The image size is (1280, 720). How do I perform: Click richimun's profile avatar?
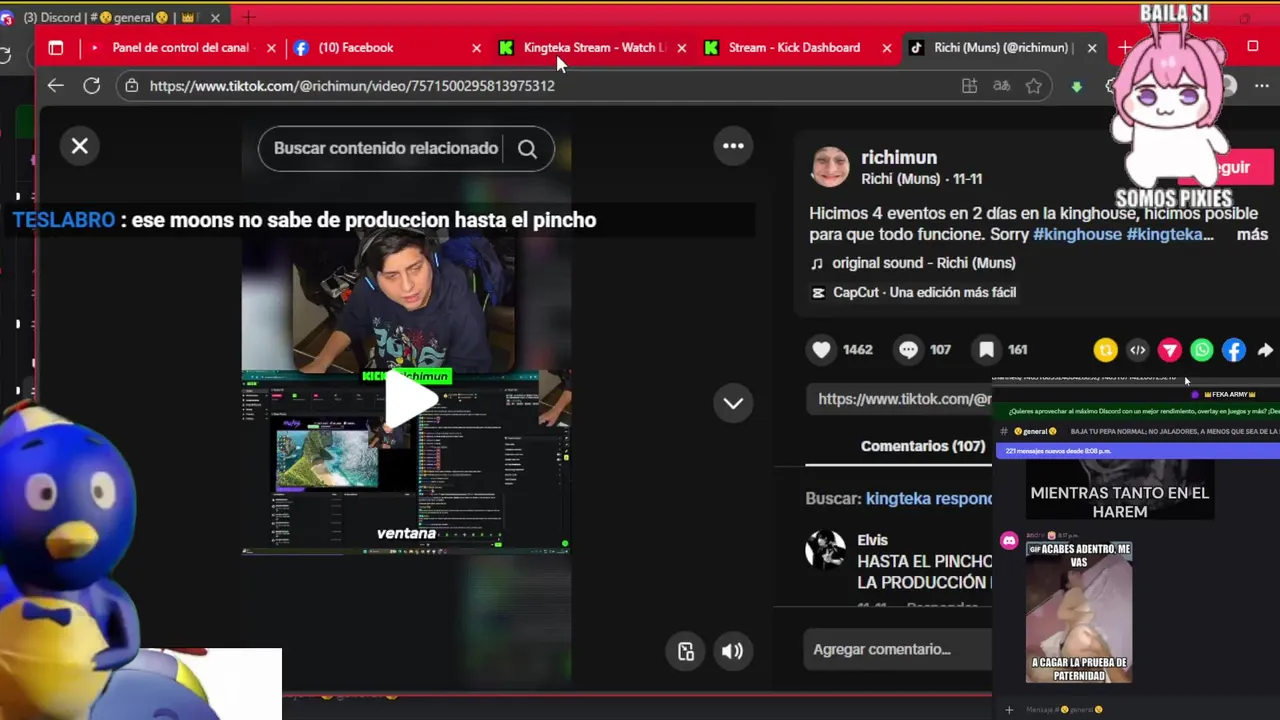pyautogui.click(x=830, y=167)
